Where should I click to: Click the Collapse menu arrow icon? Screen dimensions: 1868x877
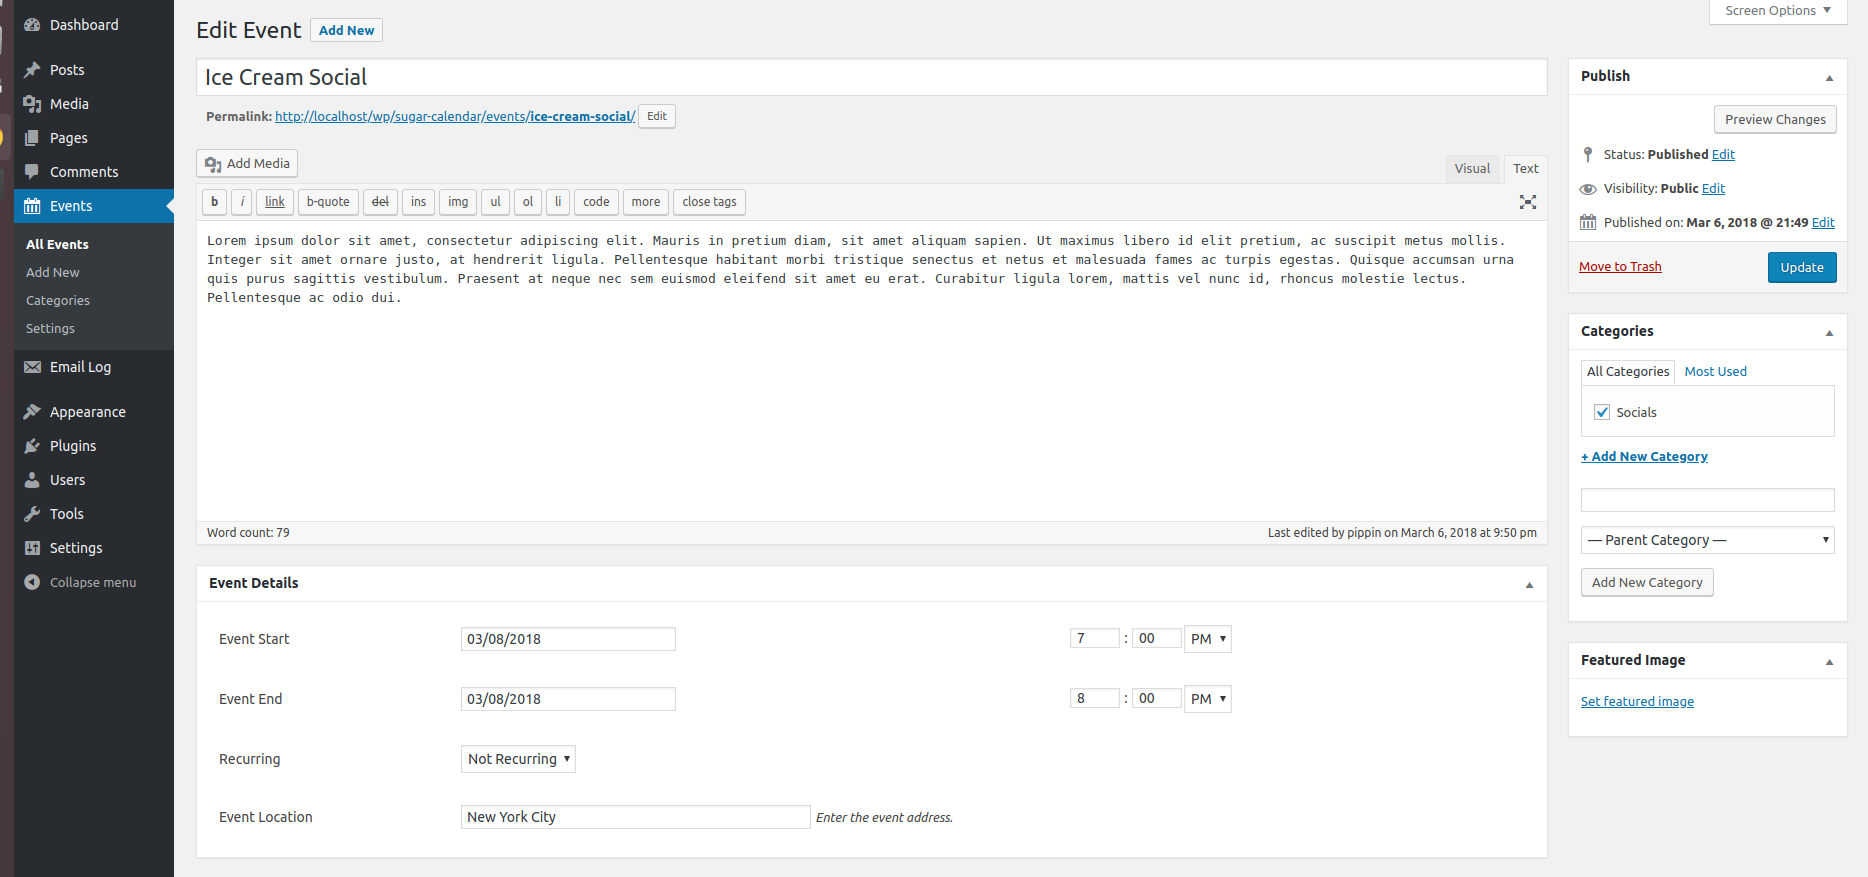pyautogui.click(x=32, y=582)
